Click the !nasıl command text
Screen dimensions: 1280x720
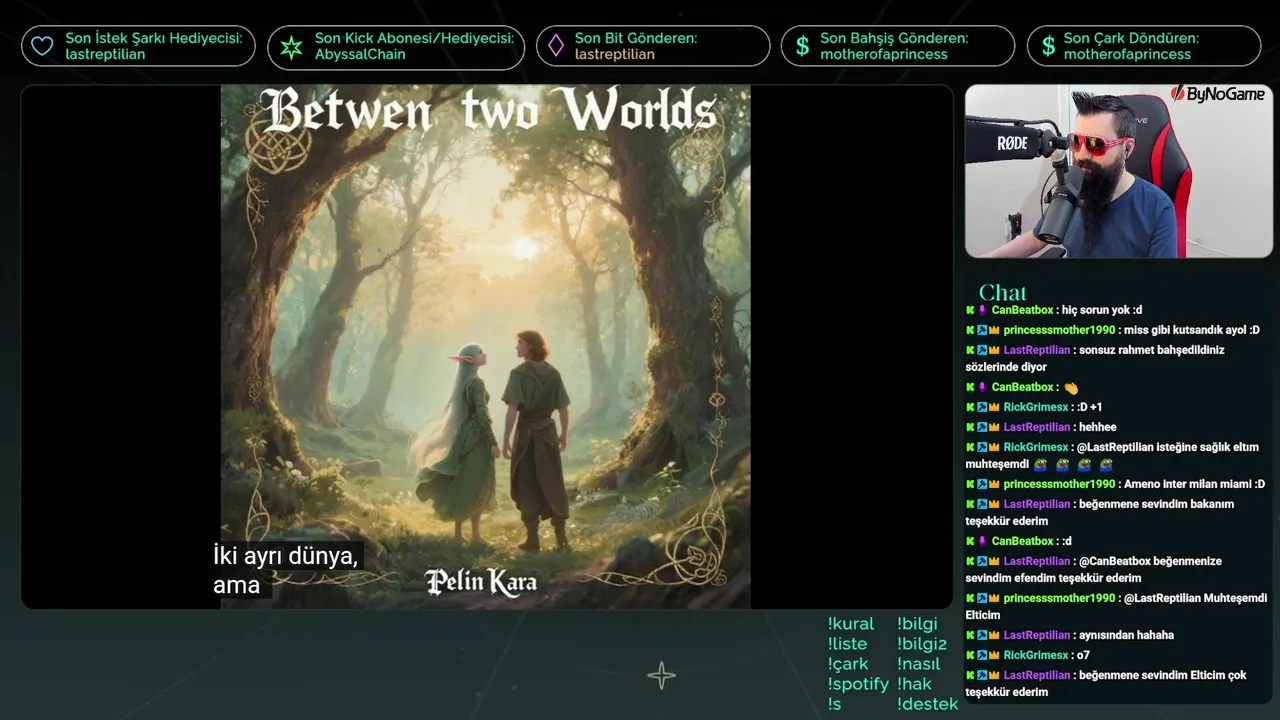tap(918, 664)
